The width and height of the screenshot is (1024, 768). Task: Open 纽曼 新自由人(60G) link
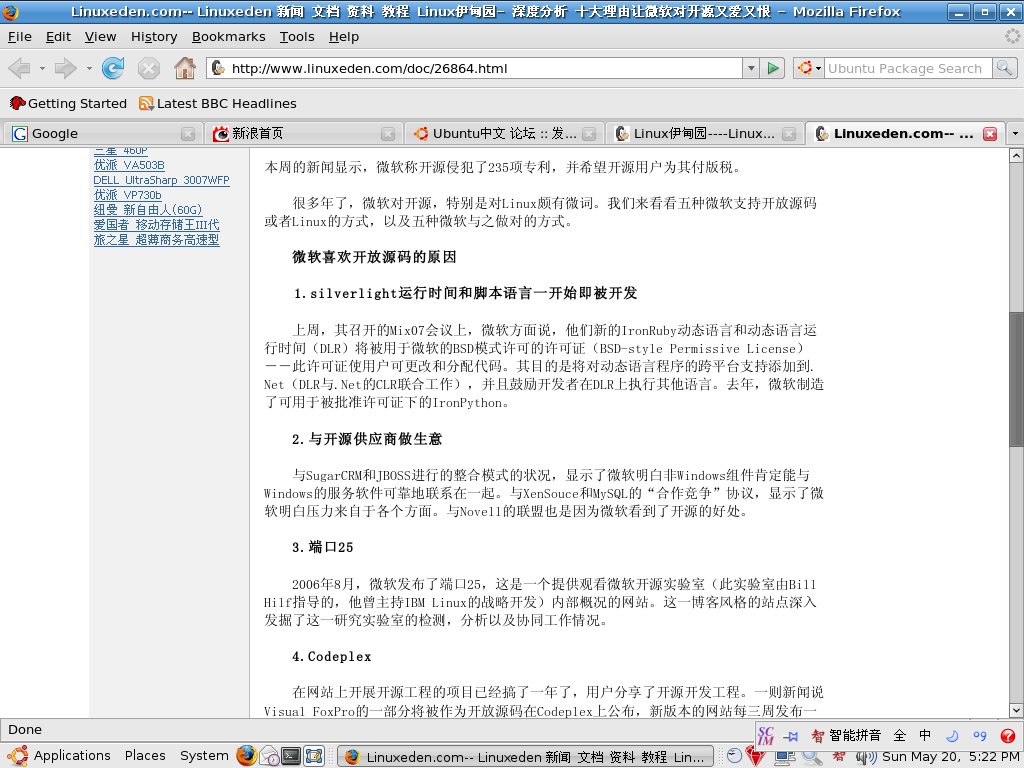148,210
